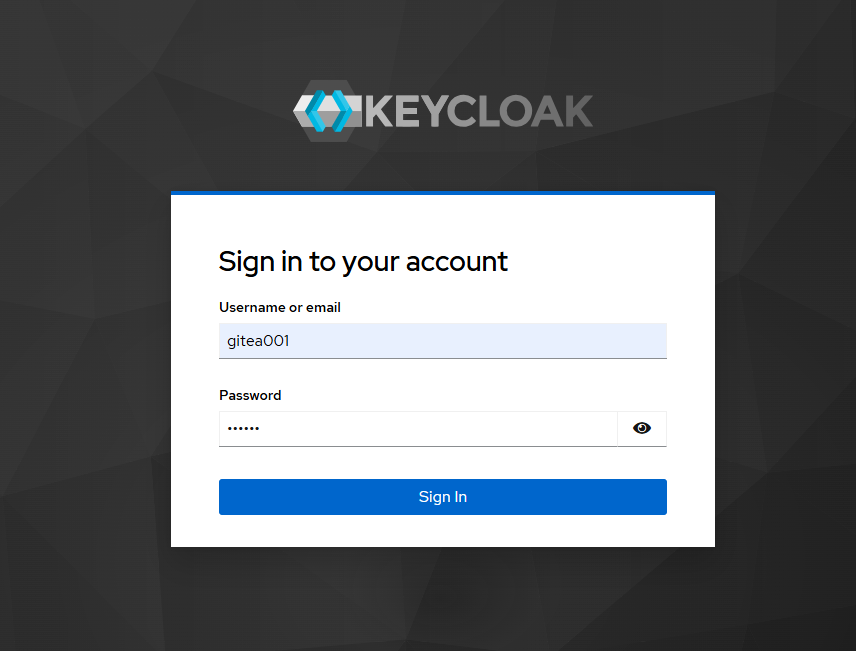Click the empty right end of username field
The width and height of the screenshot is (856, 651).
[600, 341]
